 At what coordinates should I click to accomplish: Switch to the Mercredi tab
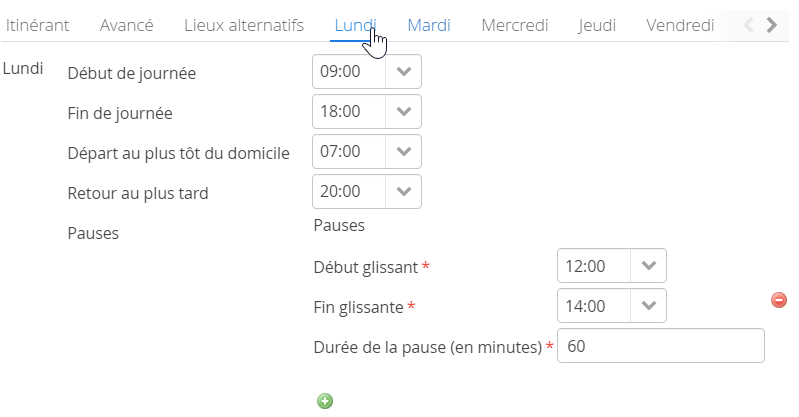pos(515,25)
